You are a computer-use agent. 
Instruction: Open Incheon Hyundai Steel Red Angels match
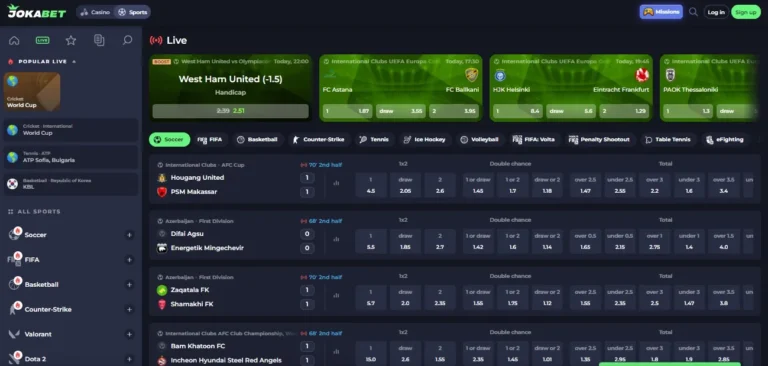(x=226, y=361)
